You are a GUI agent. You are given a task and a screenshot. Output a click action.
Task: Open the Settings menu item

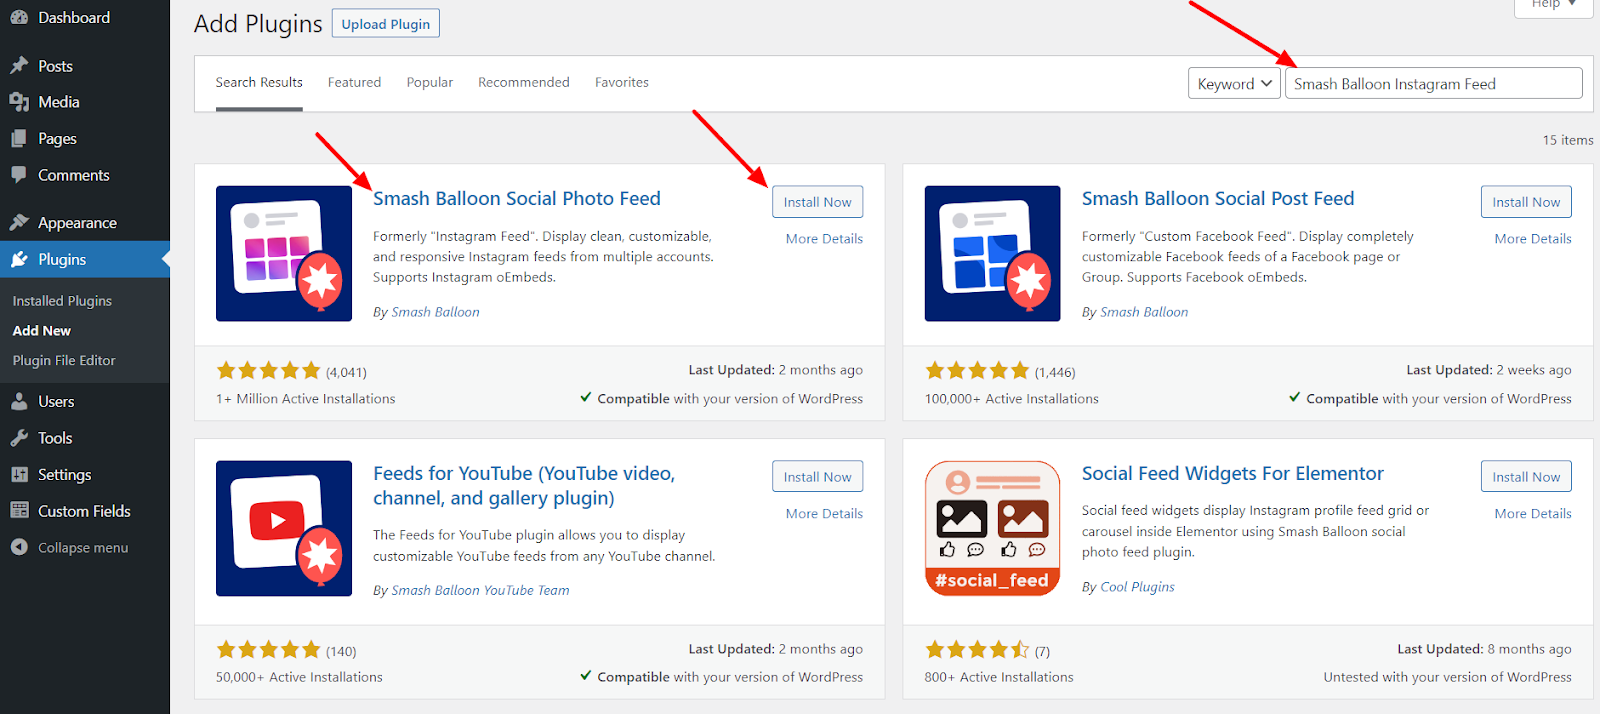pyautogui.click(x=85, y=475)
